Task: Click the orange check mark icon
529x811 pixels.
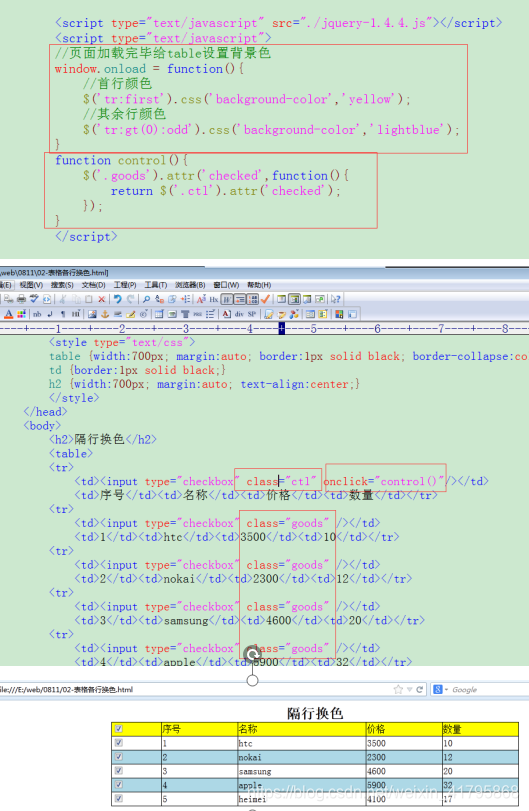Action: (265, 299)
